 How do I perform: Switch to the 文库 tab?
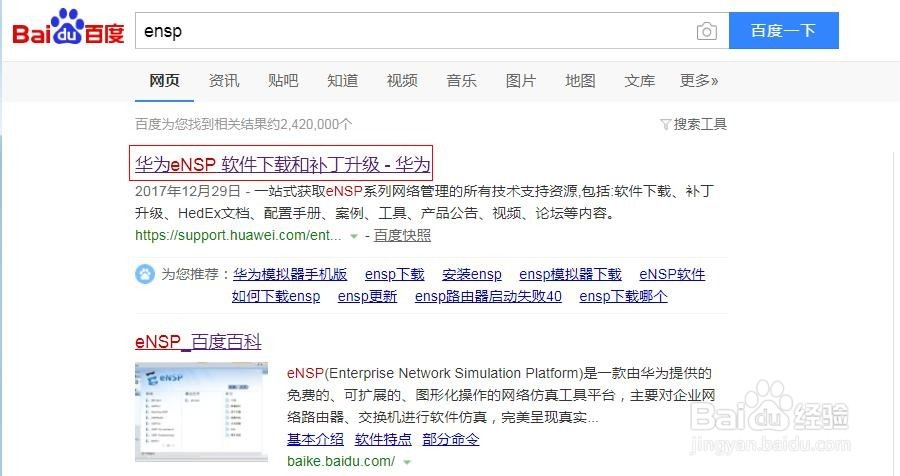pos(639,80)
